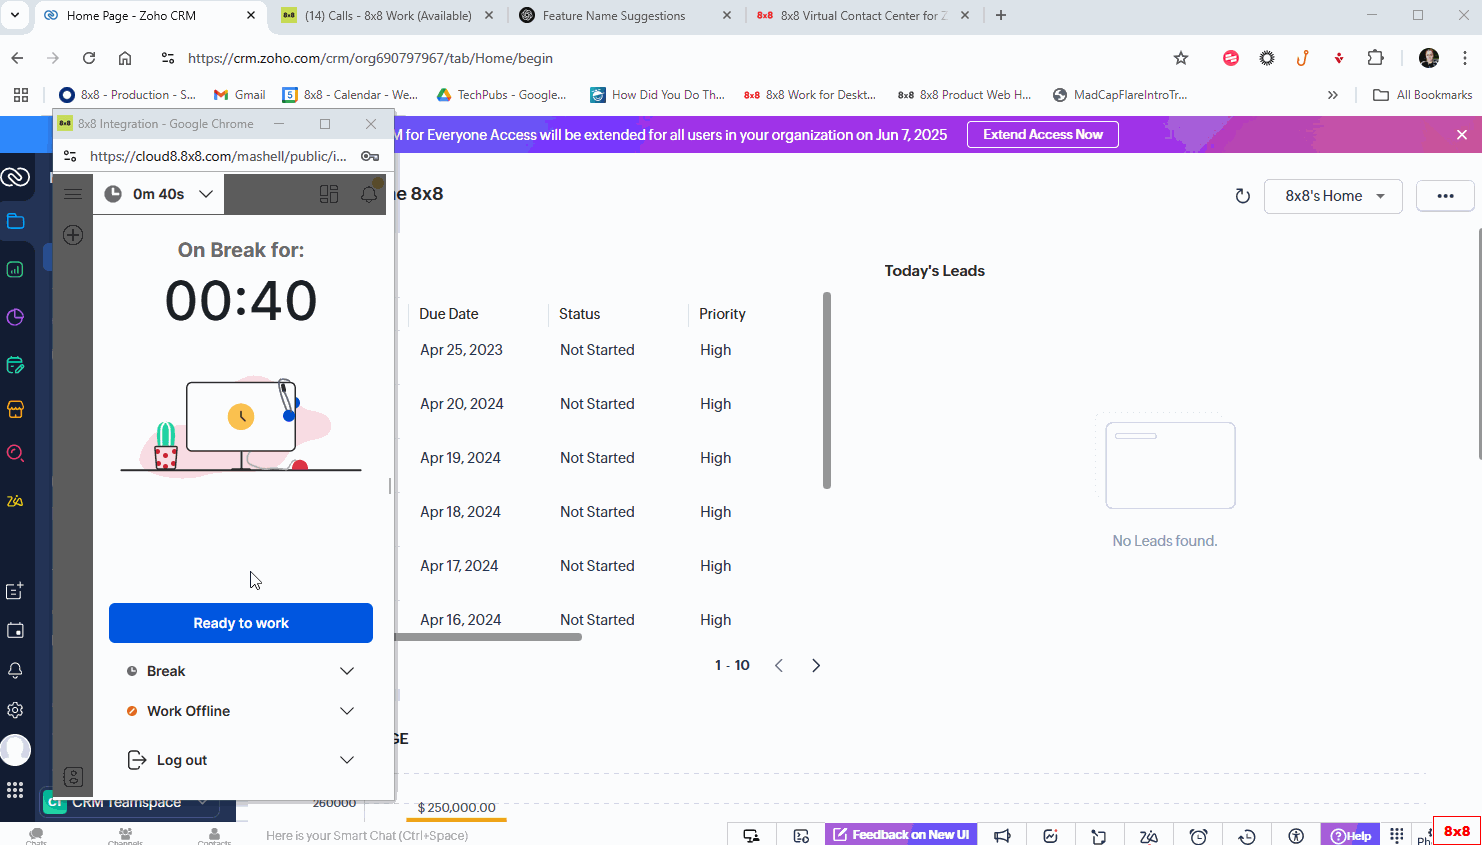The height and width of the screenshot is (845, 1482).
Task: Open Zoho sidebar notifications bell
Action: tap(15, 671)
